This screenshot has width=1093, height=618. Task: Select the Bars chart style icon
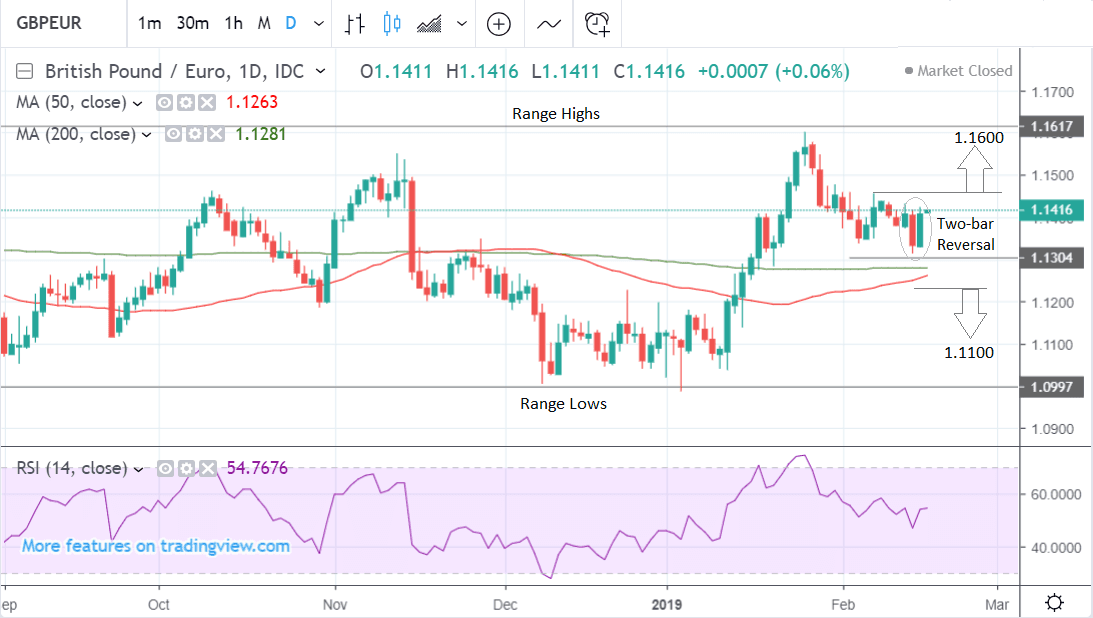click(355, 23)
